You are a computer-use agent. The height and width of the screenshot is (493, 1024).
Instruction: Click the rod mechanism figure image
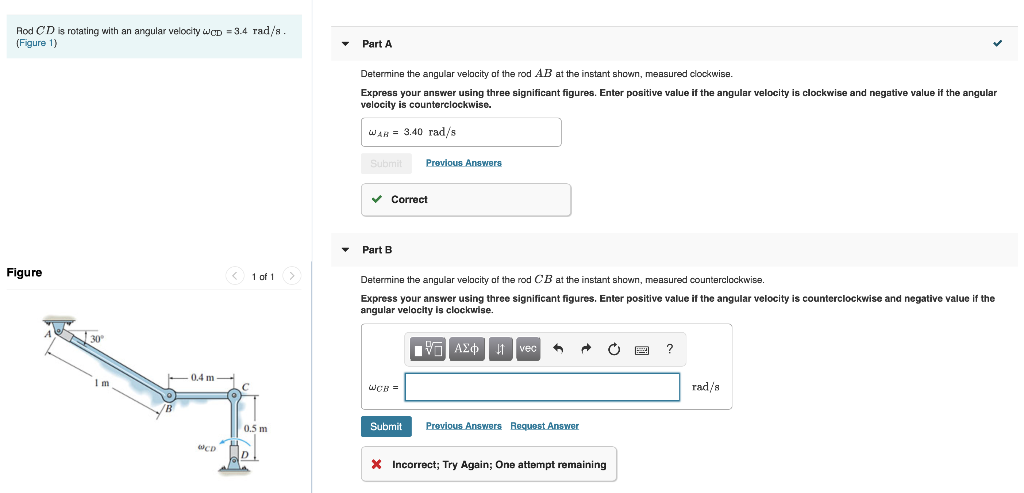click(x=157, y=390)
